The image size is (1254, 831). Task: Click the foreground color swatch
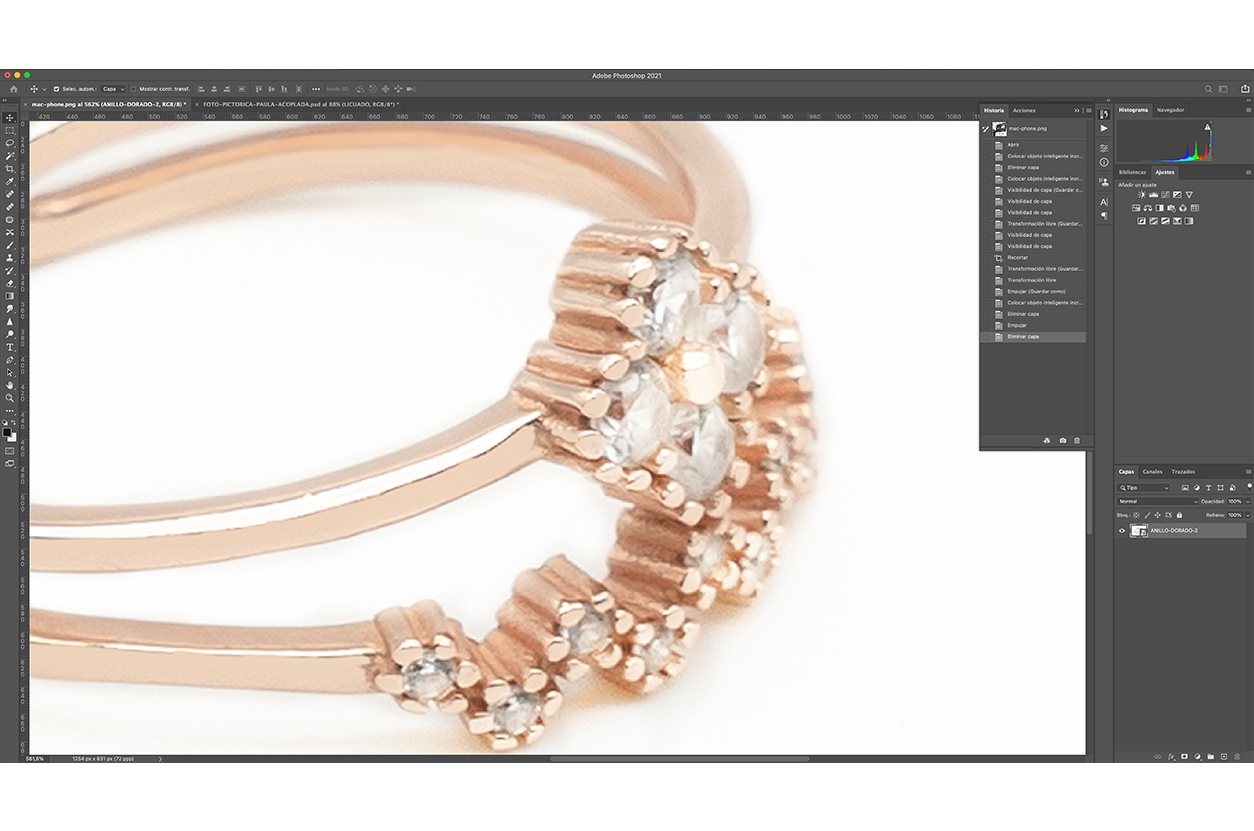(7, 431)
